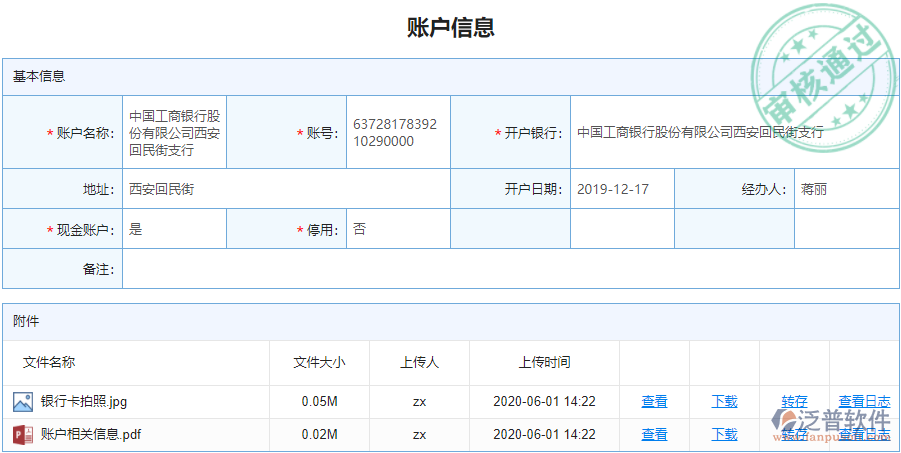Select the file name 账户相关信息.pdf
This screenshot has height=453, width=901.
91,434
